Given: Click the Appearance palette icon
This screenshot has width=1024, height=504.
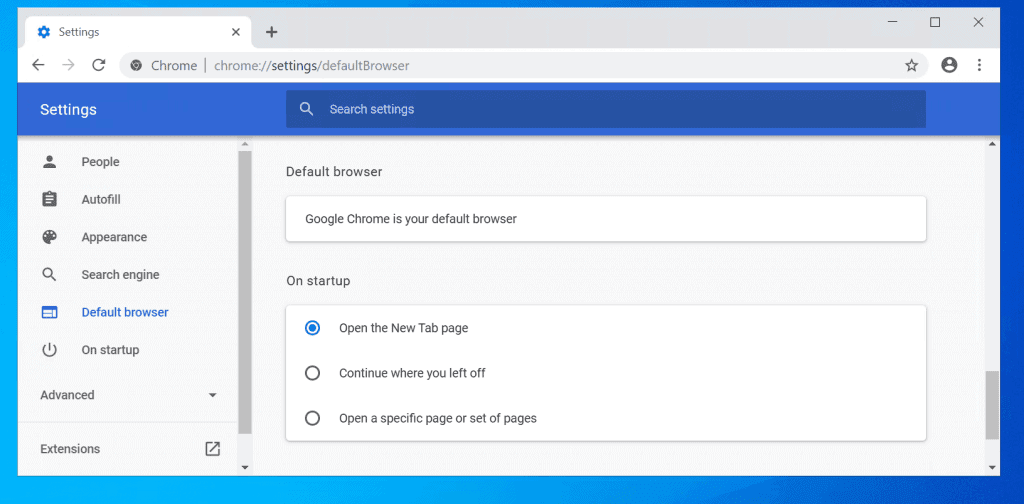Looking at the screenshot, I should [x=50, y=237].
